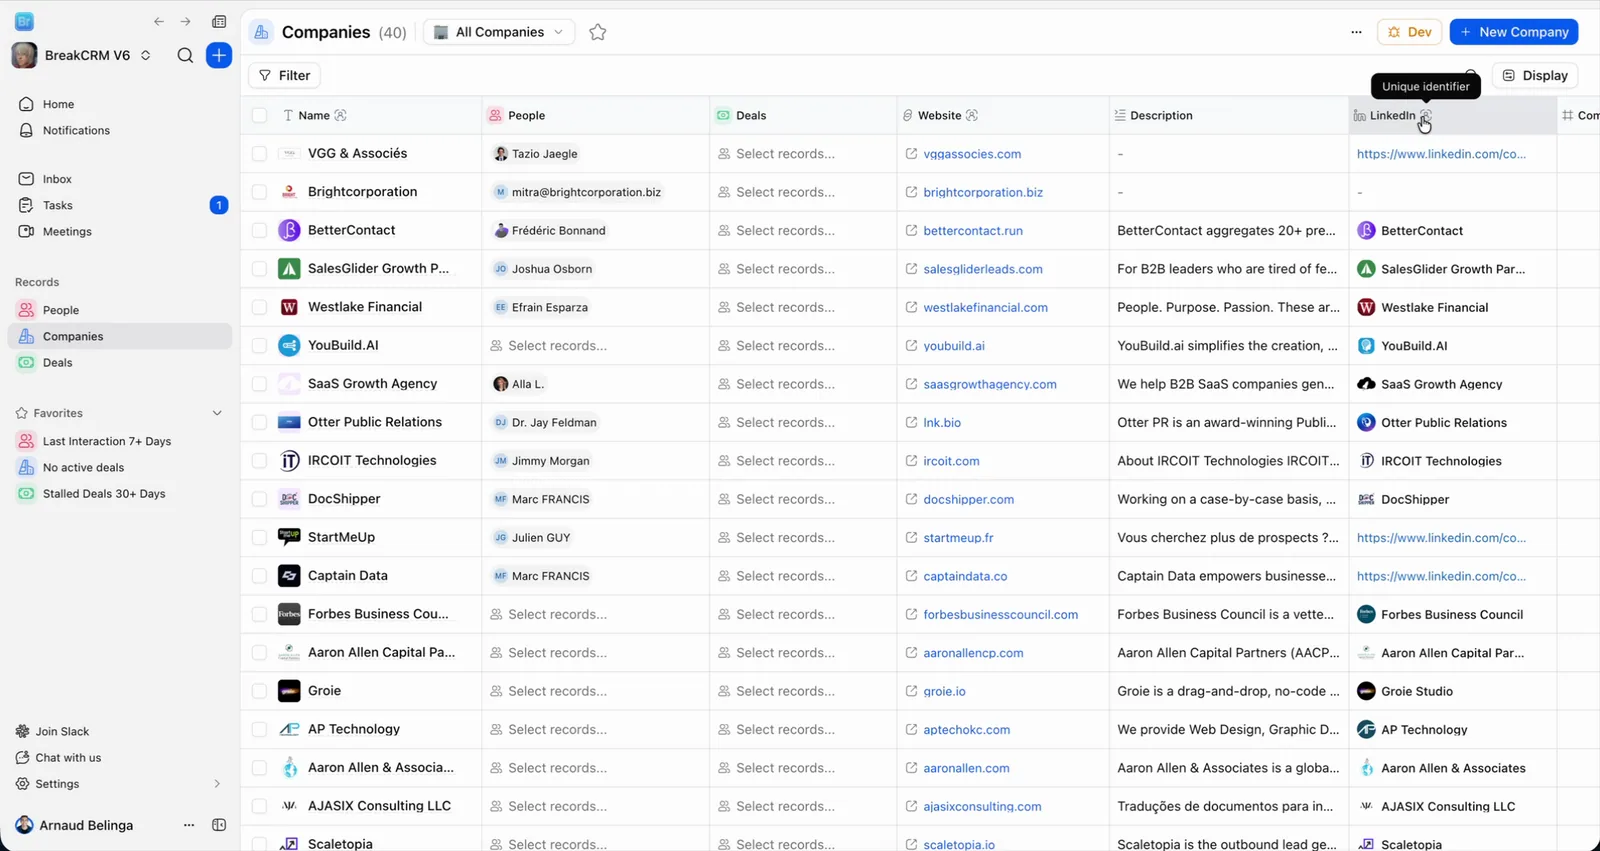
Task: Go to Deals in the sidebar
Action: [x=58, y=363]
